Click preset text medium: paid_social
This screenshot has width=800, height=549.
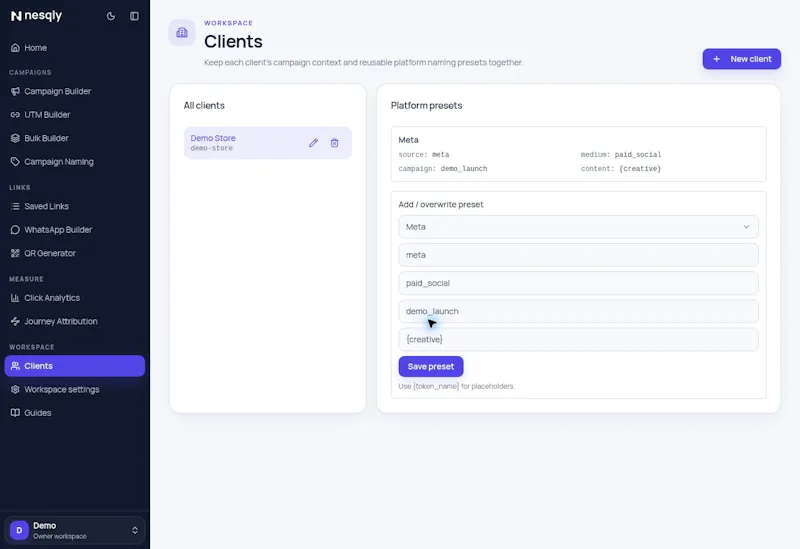point(620,155)
